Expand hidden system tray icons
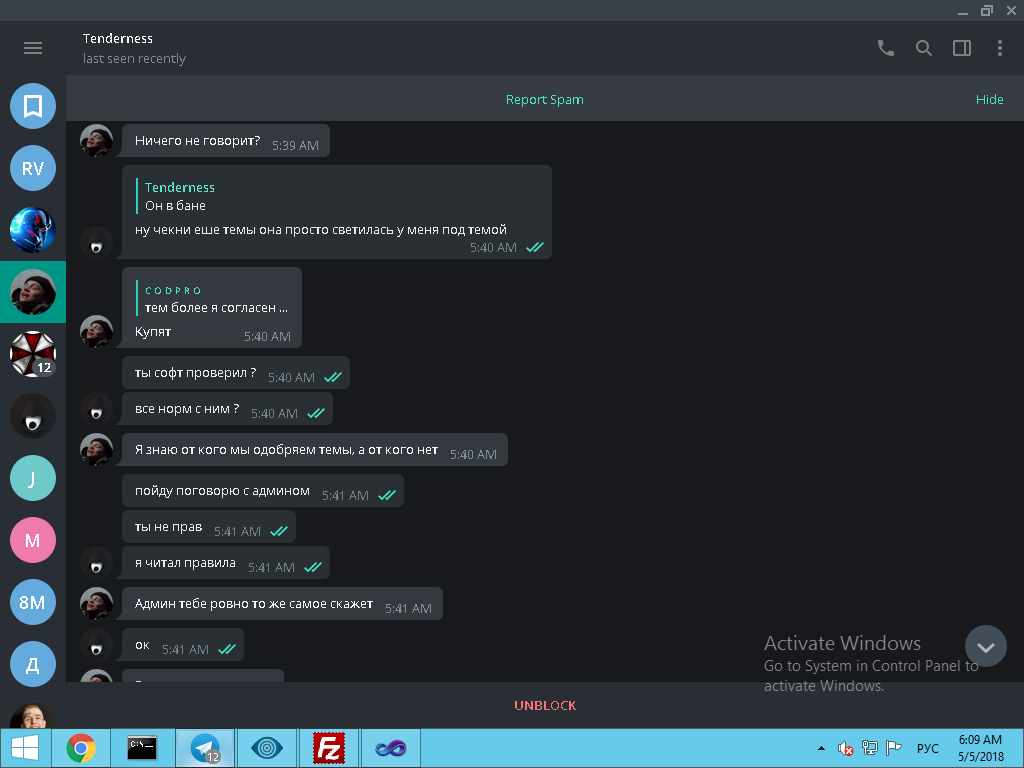 pyautogui.click(x=822, y=748)
